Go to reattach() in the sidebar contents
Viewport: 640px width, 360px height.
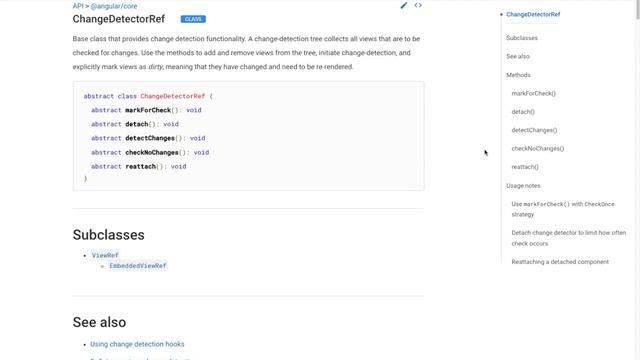pos(525,167)
